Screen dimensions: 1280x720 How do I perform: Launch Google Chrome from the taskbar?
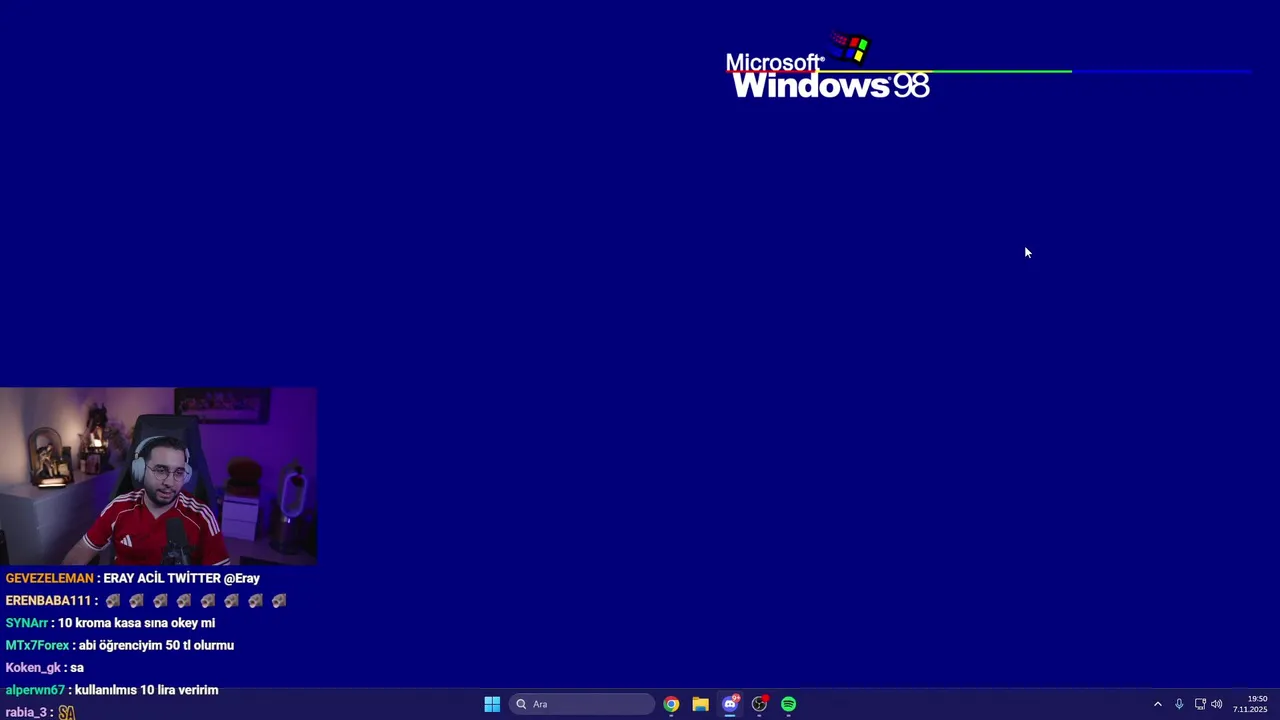click(671, 704)
